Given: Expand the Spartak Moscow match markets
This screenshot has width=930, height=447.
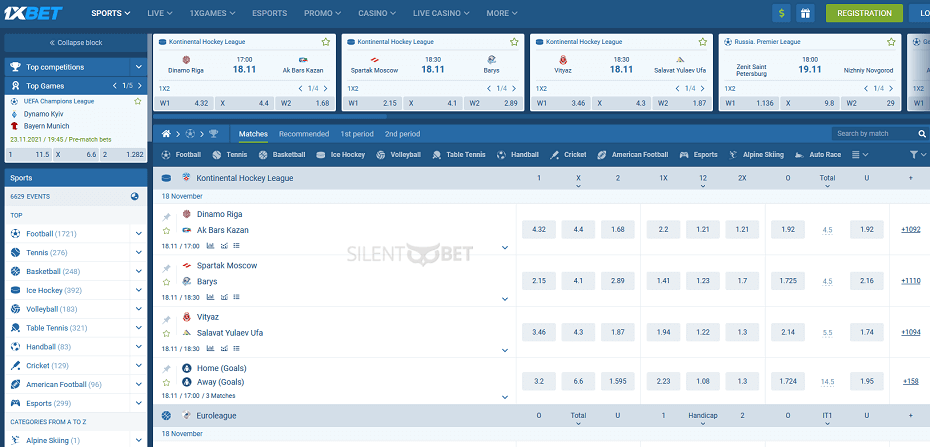Looking at the screenshot, I should coord(505,299).
